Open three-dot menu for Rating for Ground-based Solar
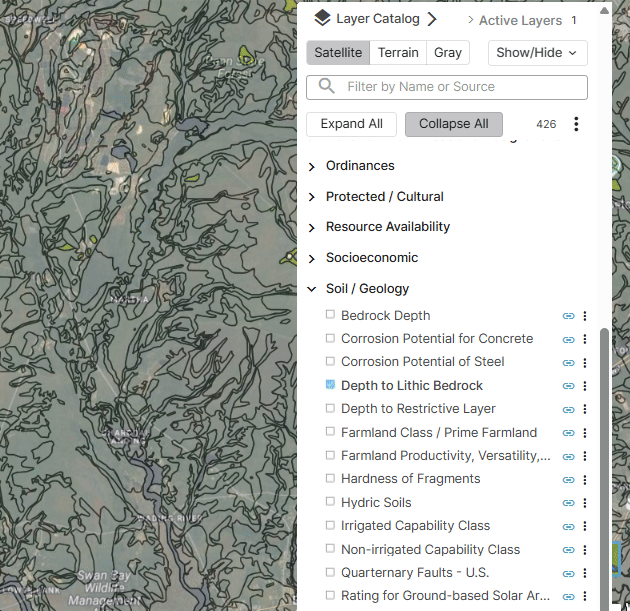The image size is (630, 611). click(585, 597)
